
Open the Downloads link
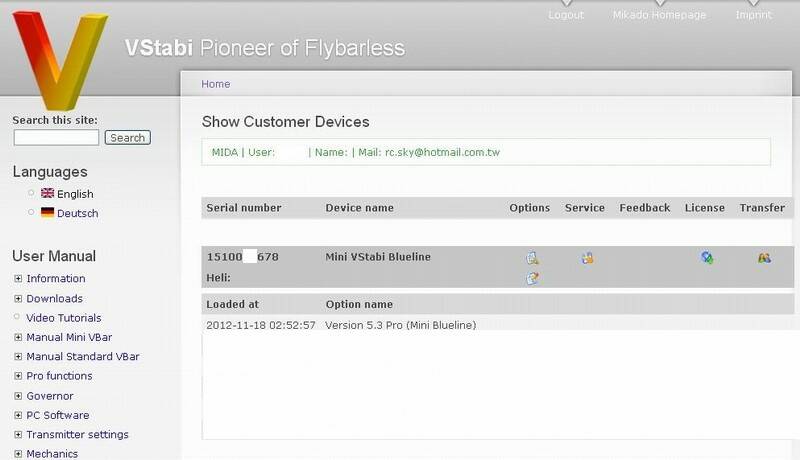(x=54, y=298)
